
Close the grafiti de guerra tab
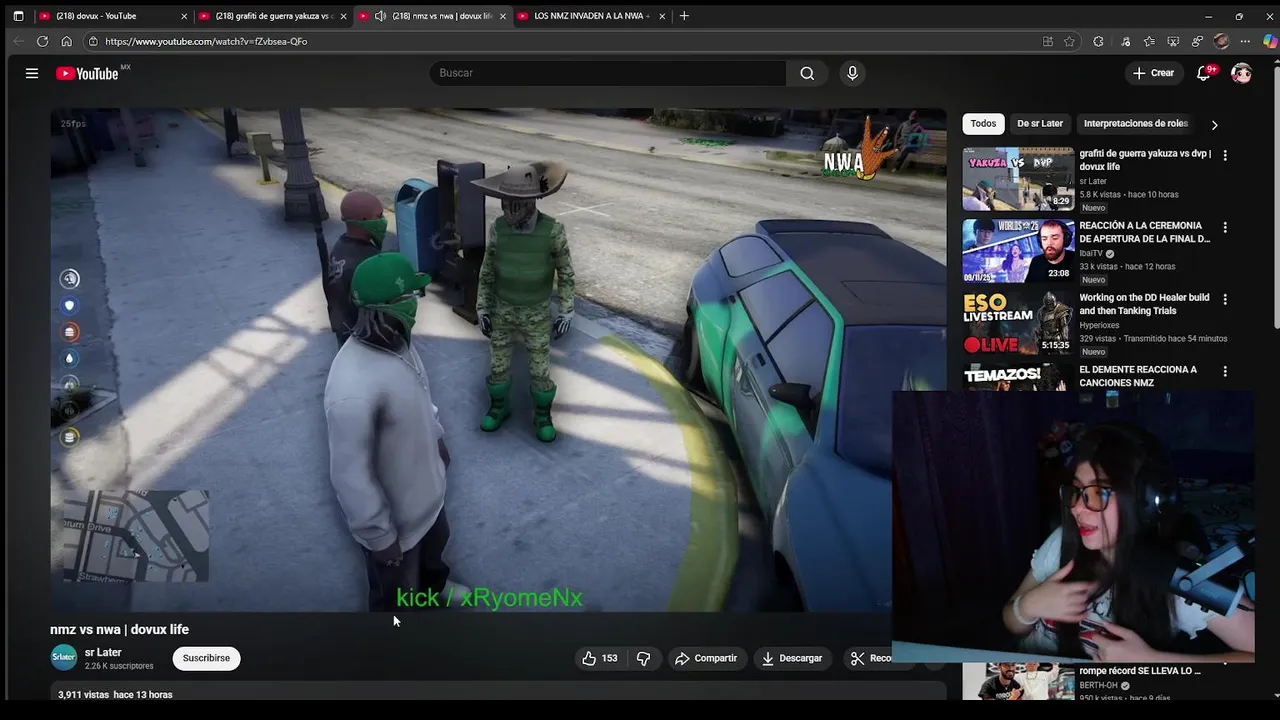(343, 16)
